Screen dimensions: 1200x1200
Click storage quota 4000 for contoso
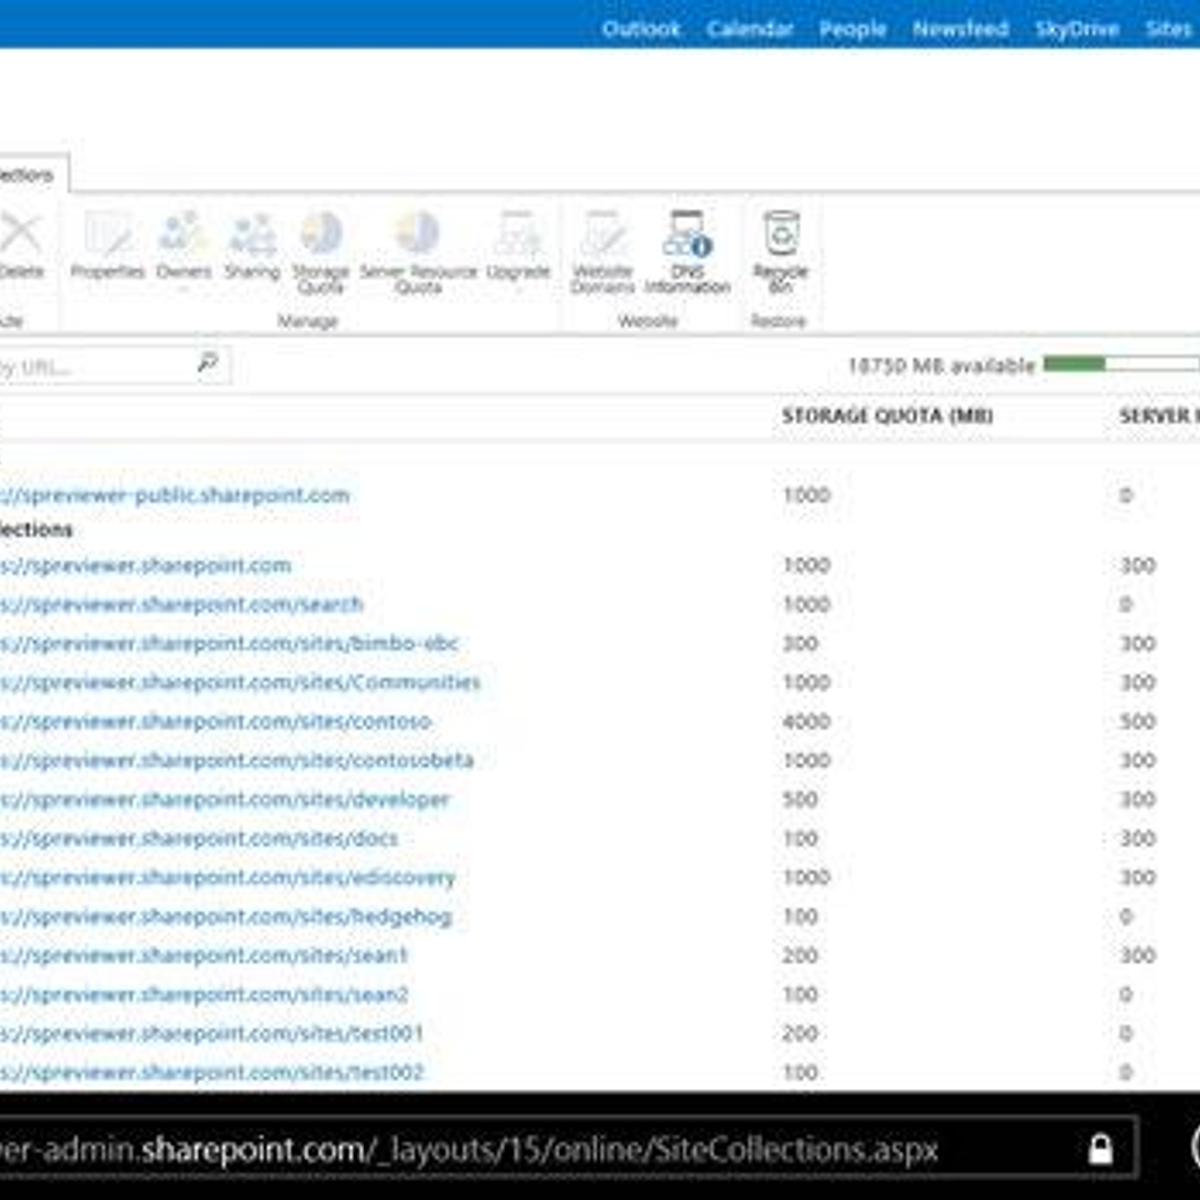pyautogui.click(x=807, y=721)
